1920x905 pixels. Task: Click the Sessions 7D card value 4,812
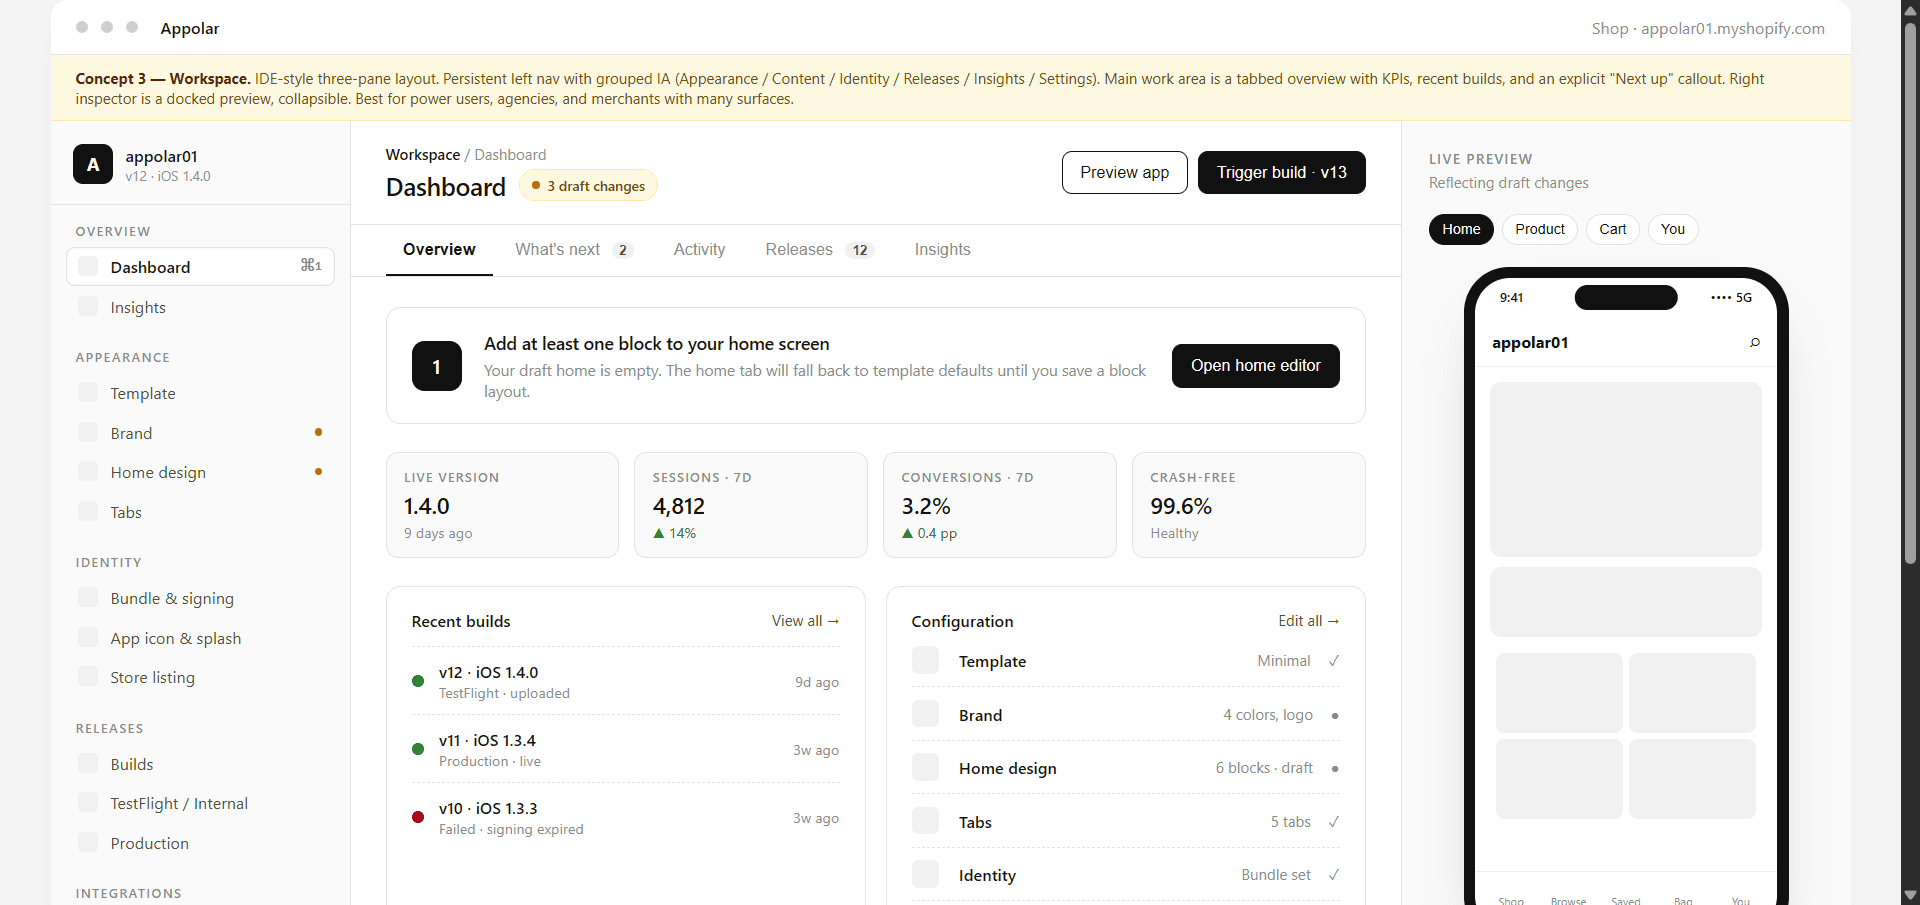[x=679, y=506]
